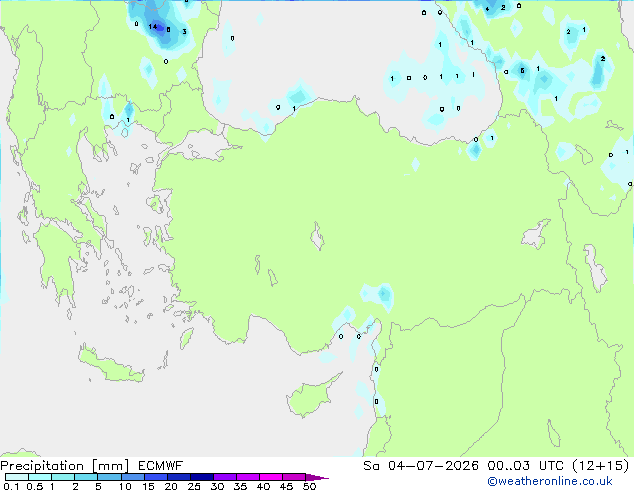Open the weatheronline.co.uk credit link
The width and height of the screenshot is (634, 490).
tap(550, 481)
